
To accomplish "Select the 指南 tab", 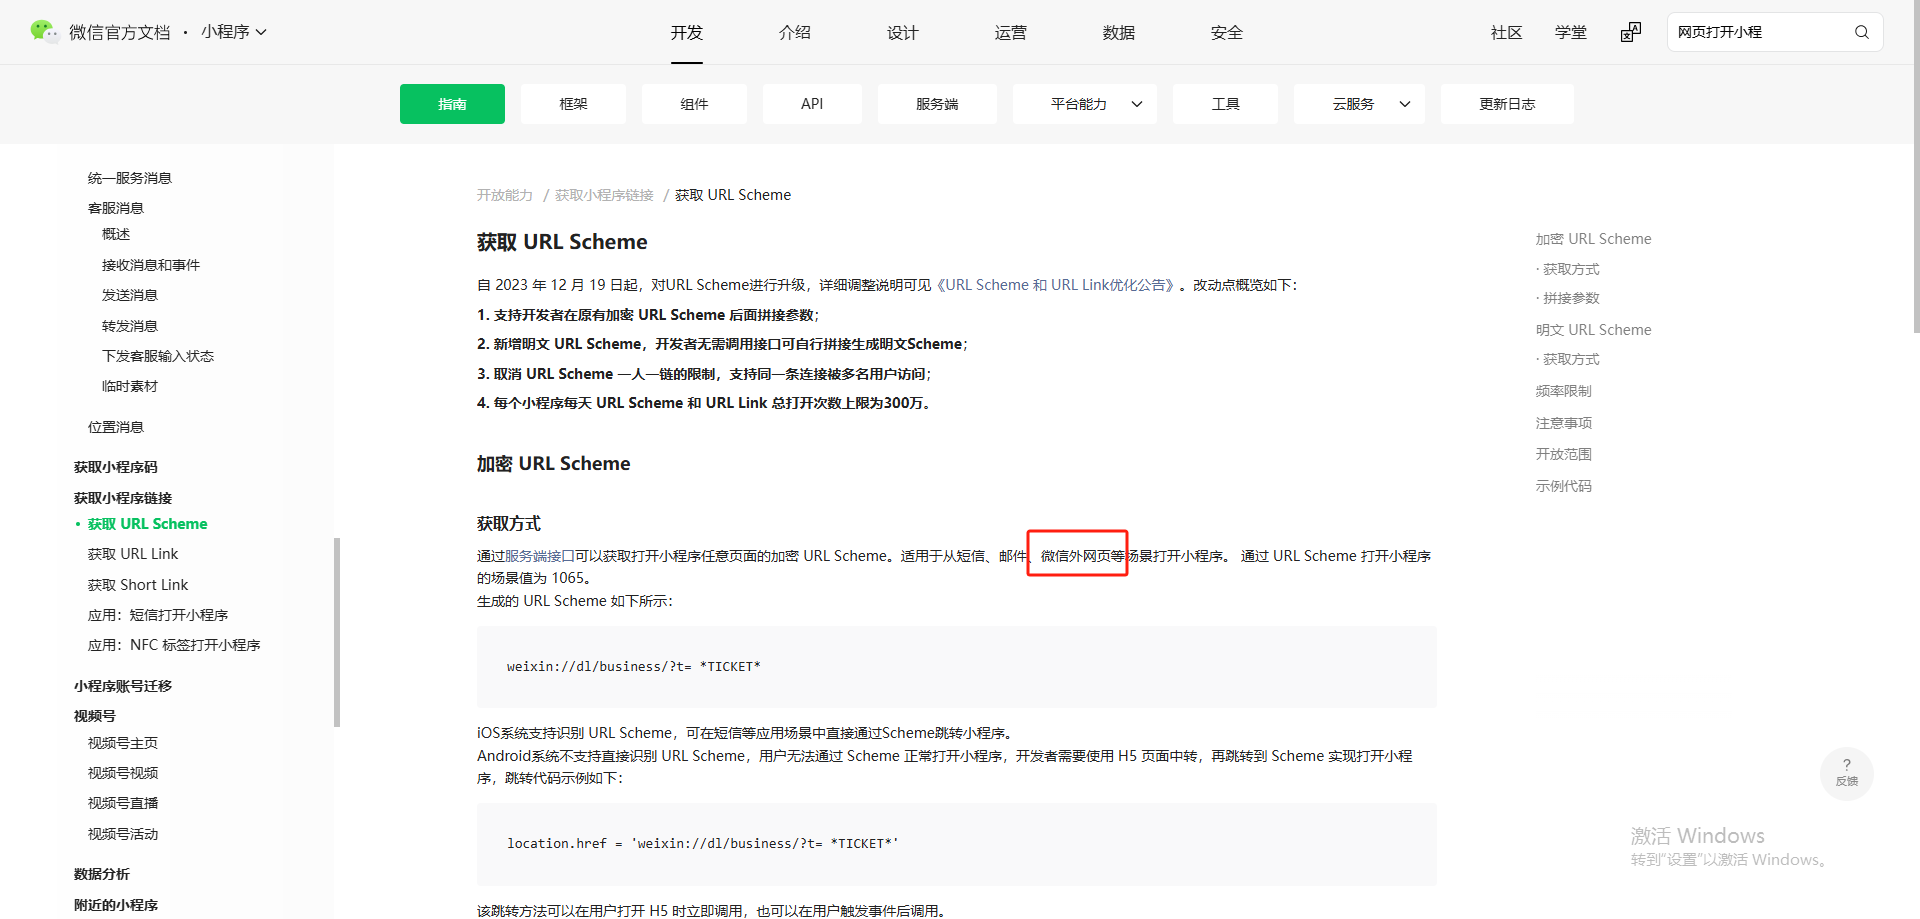I will pyautogui.click(x=452, y=104).
